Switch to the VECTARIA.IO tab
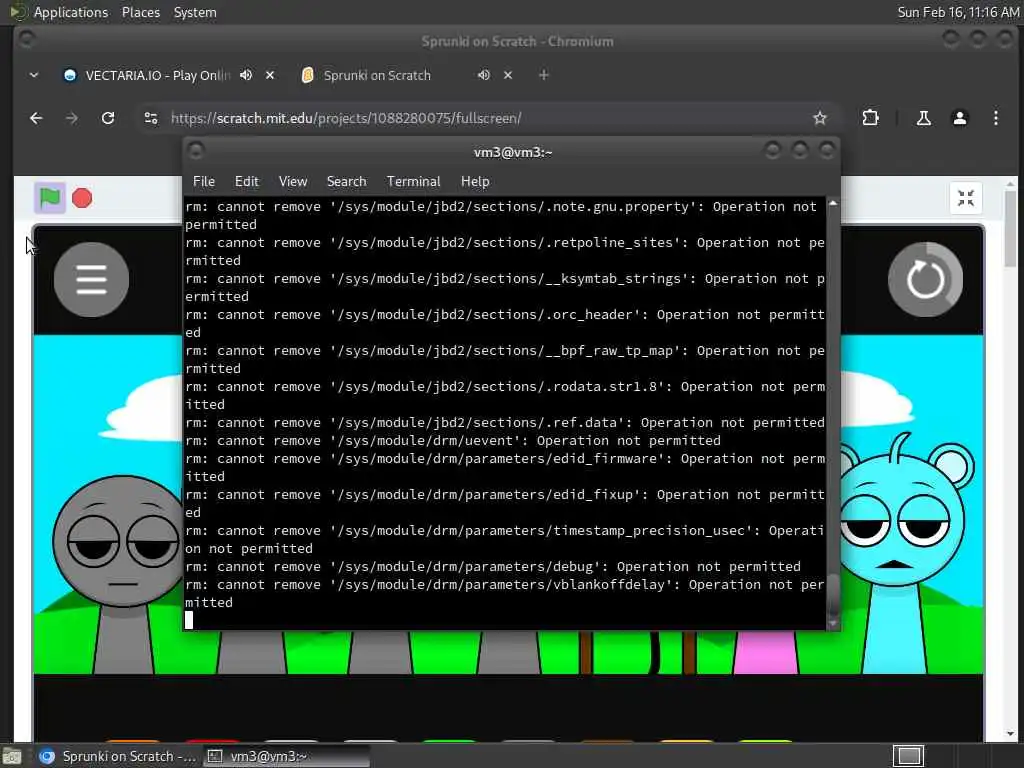Viewport: 1024px width, 768px height. pyautogui.click(x=157, y=75)
